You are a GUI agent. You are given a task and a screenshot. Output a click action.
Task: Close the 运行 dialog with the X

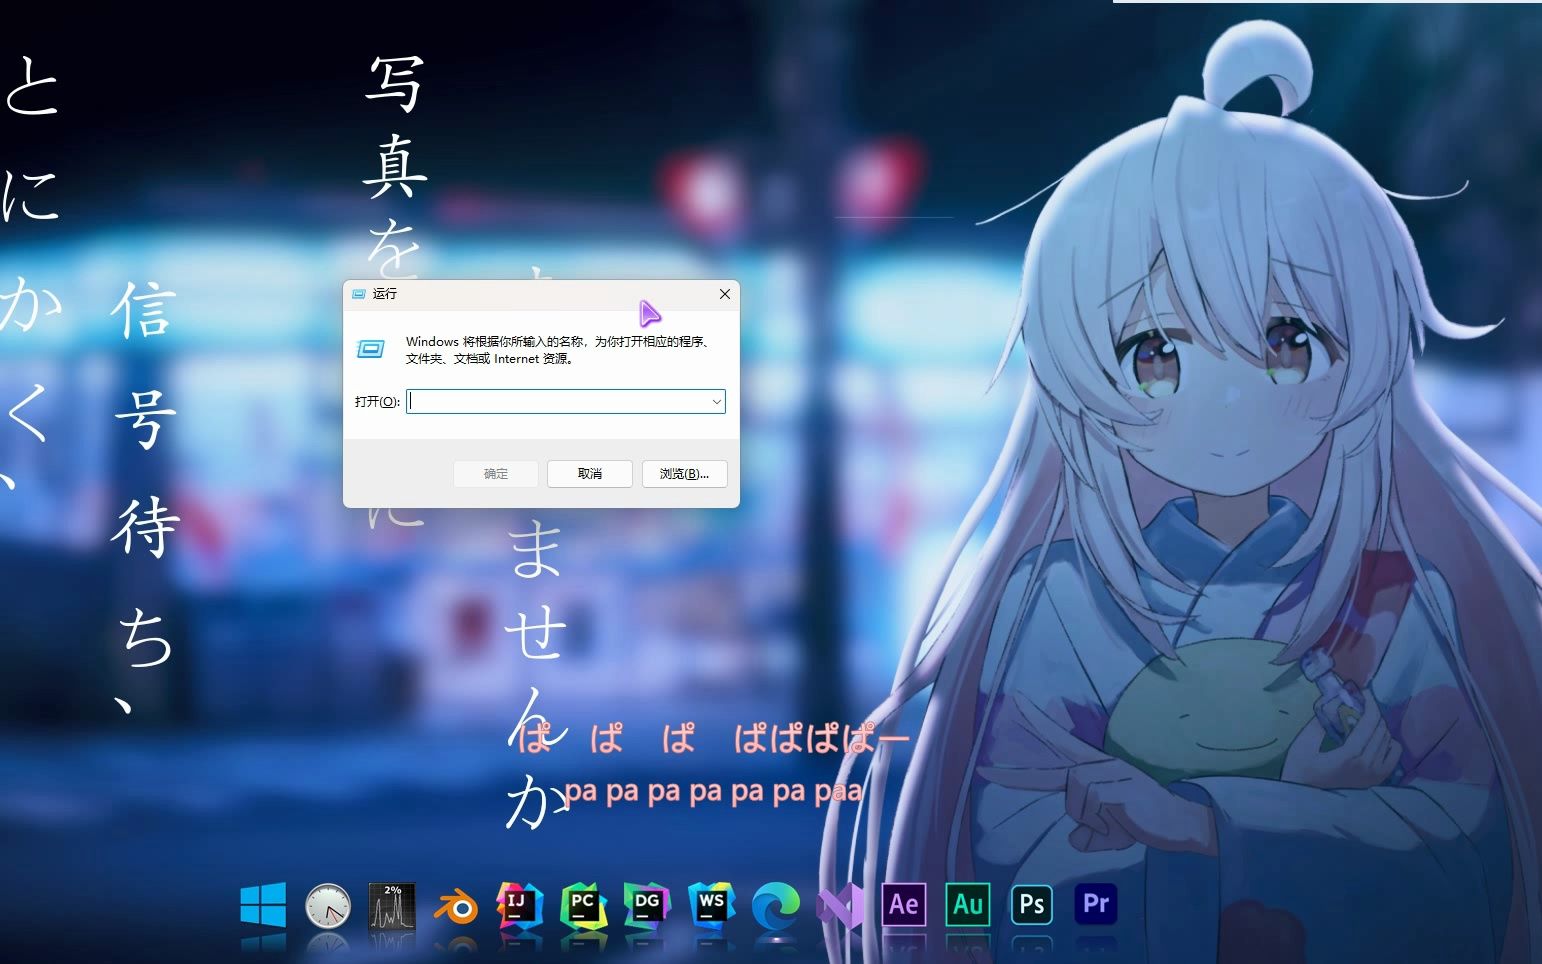(x=725, y=294)
